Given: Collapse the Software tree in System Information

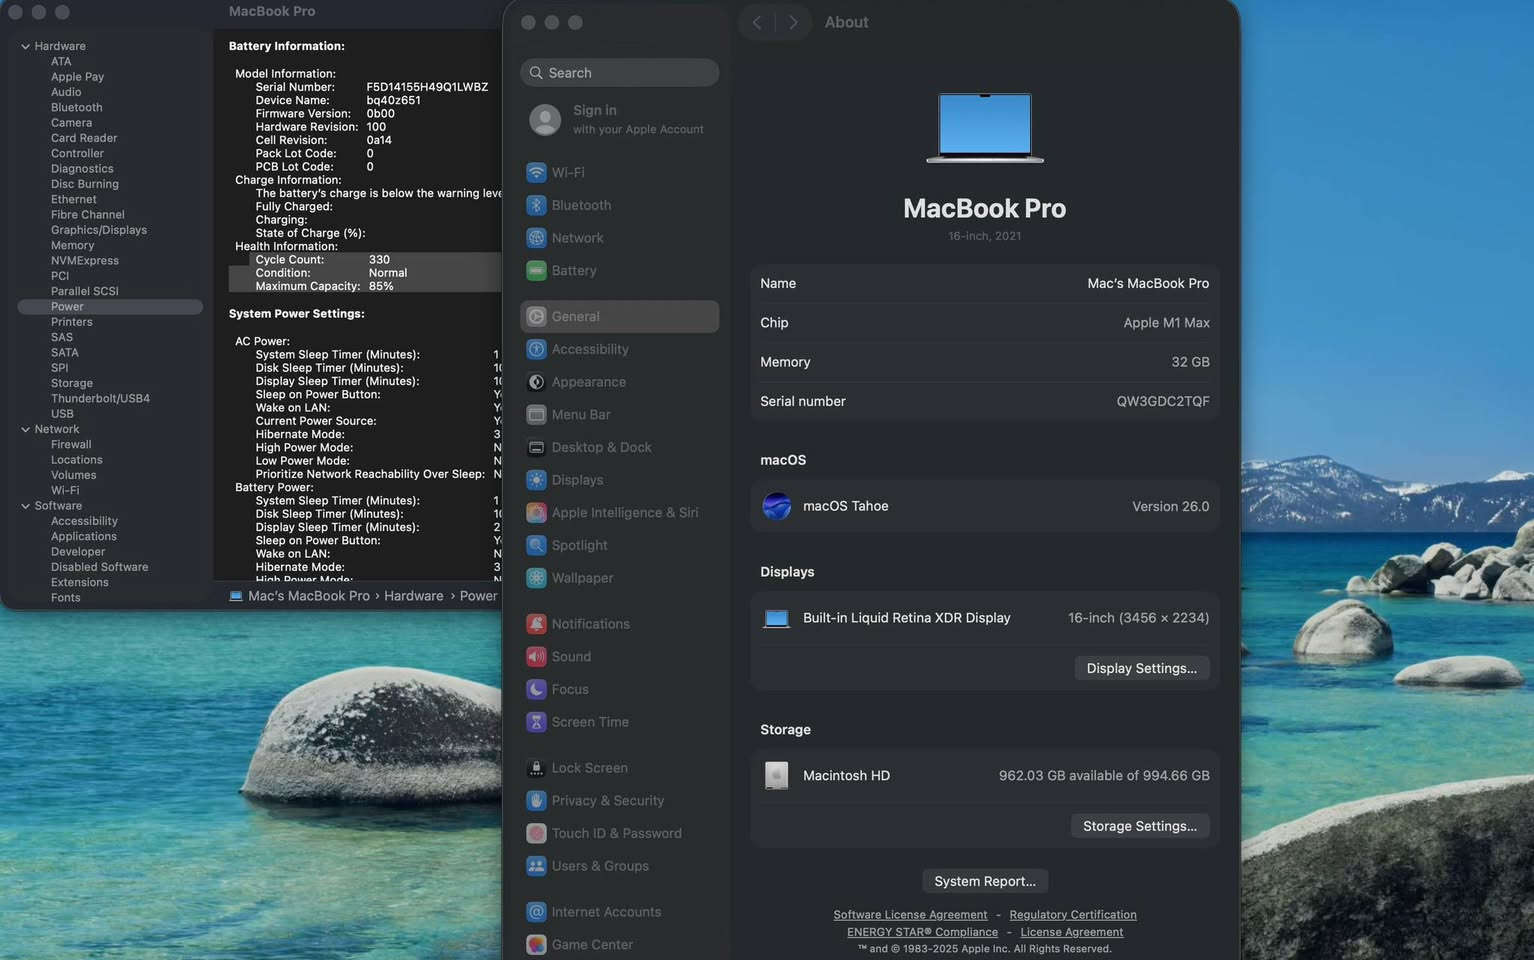Looking at the screenshot, I should pyautogui.click(x=25, y=506).
